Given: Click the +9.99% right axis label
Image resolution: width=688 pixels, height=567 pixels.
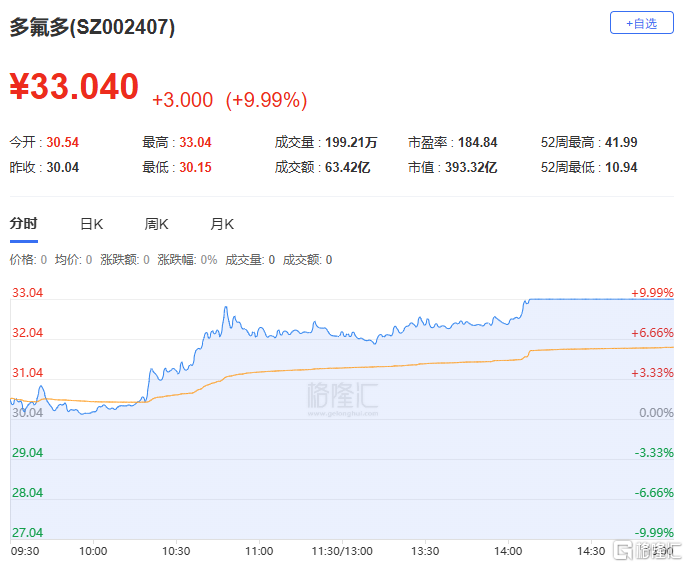Looking at the screenshot, I should pyautogui.click(x=652, y=292).
